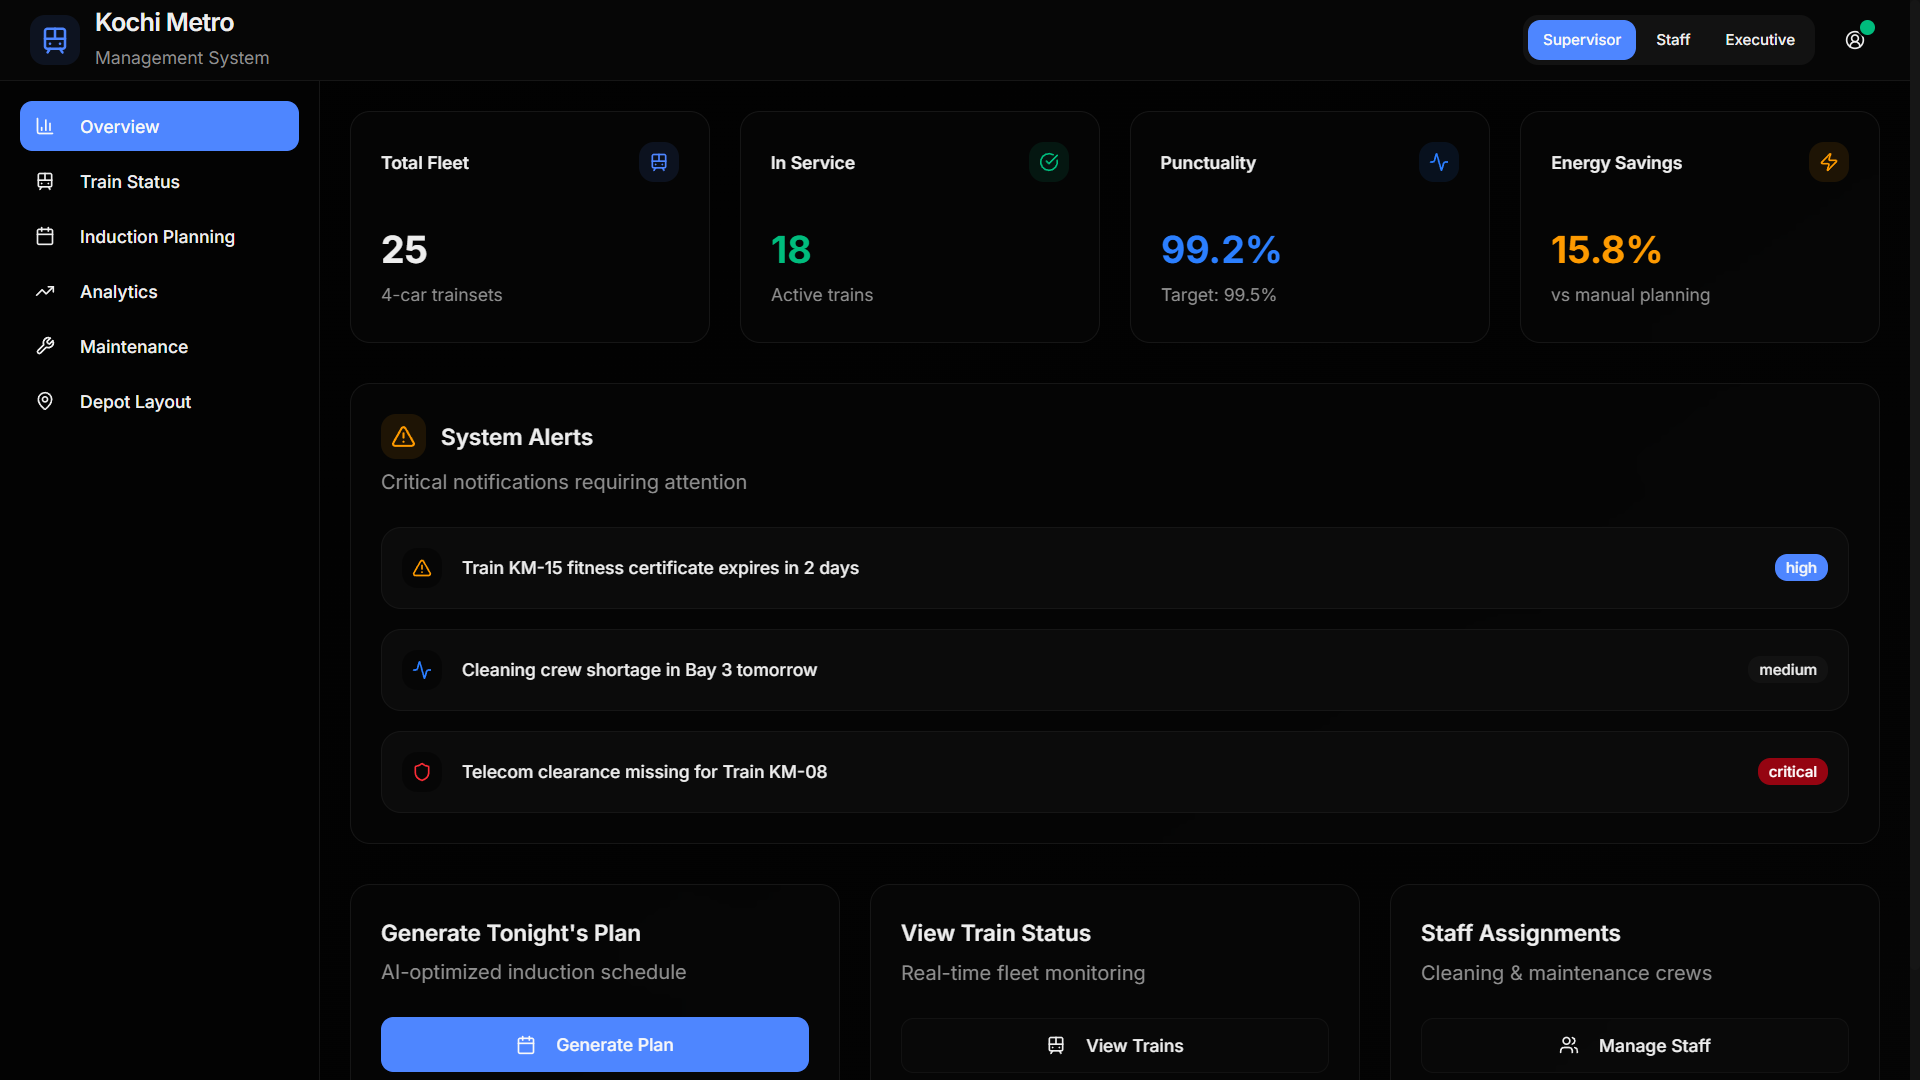Viewport: 1920px width, 1080px height.
Task: Open the KM-15 fitness certificate alert
Action: [x=660, y=568]
